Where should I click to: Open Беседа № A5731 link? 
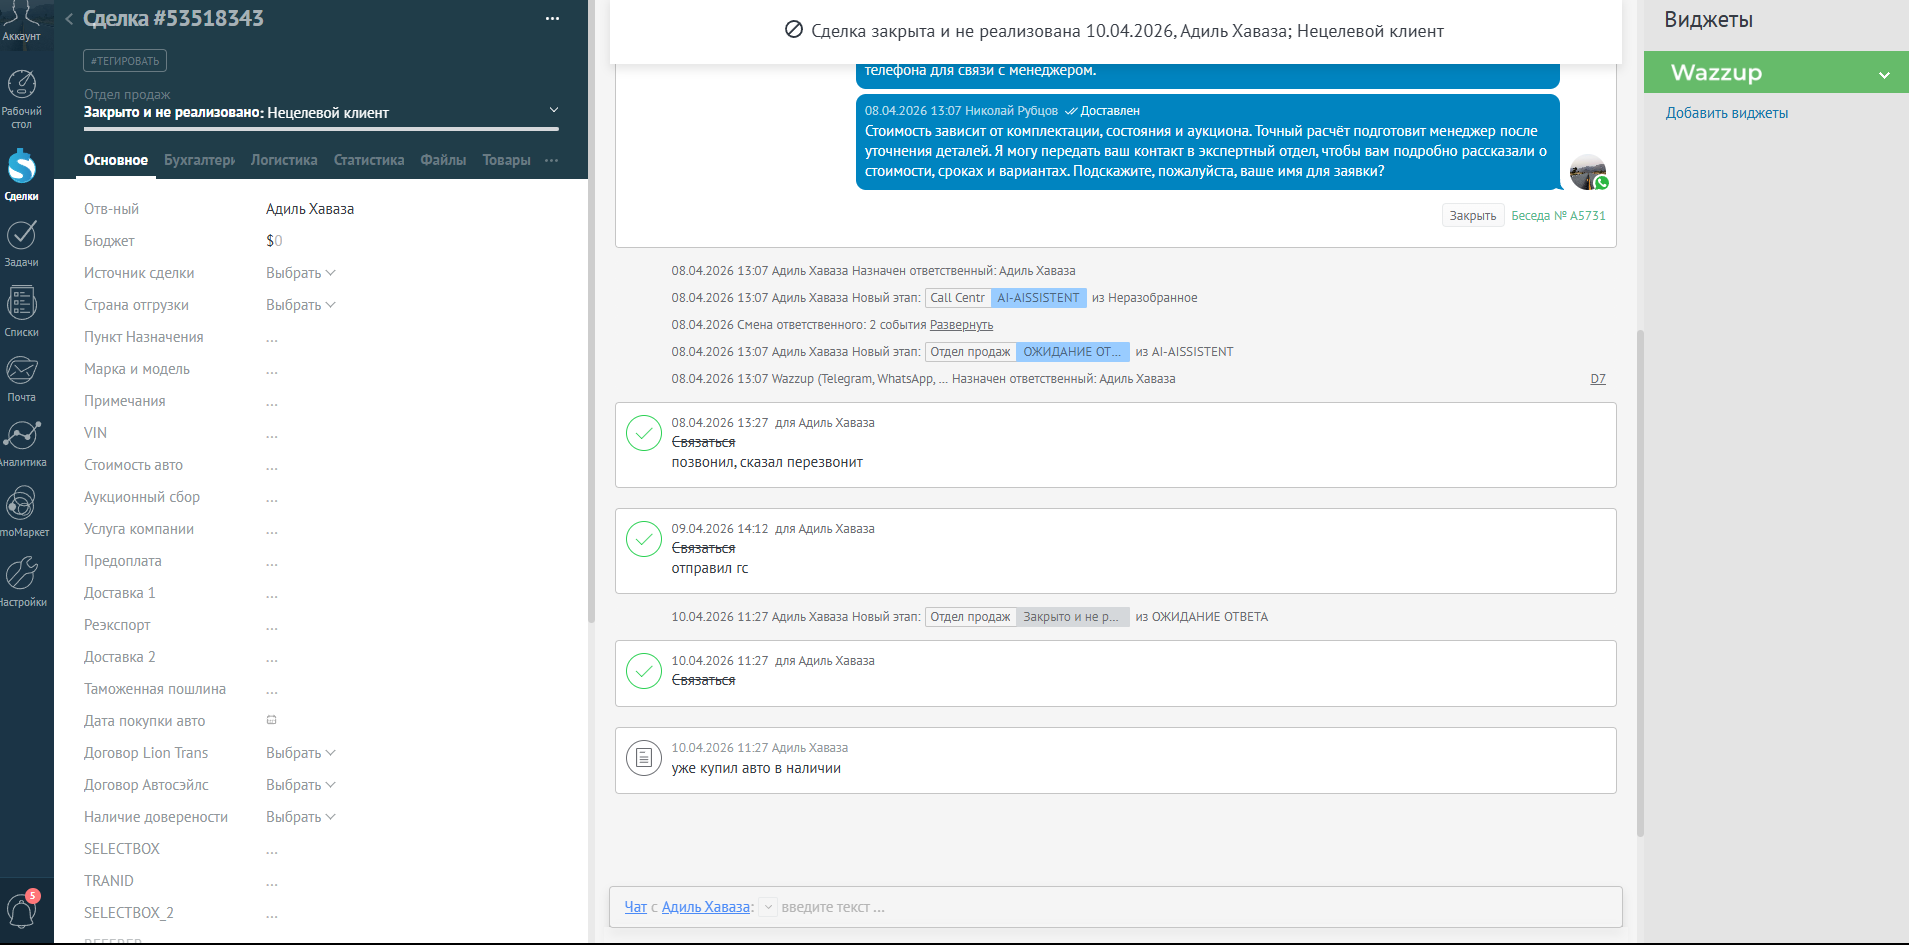click(1558, 216)
